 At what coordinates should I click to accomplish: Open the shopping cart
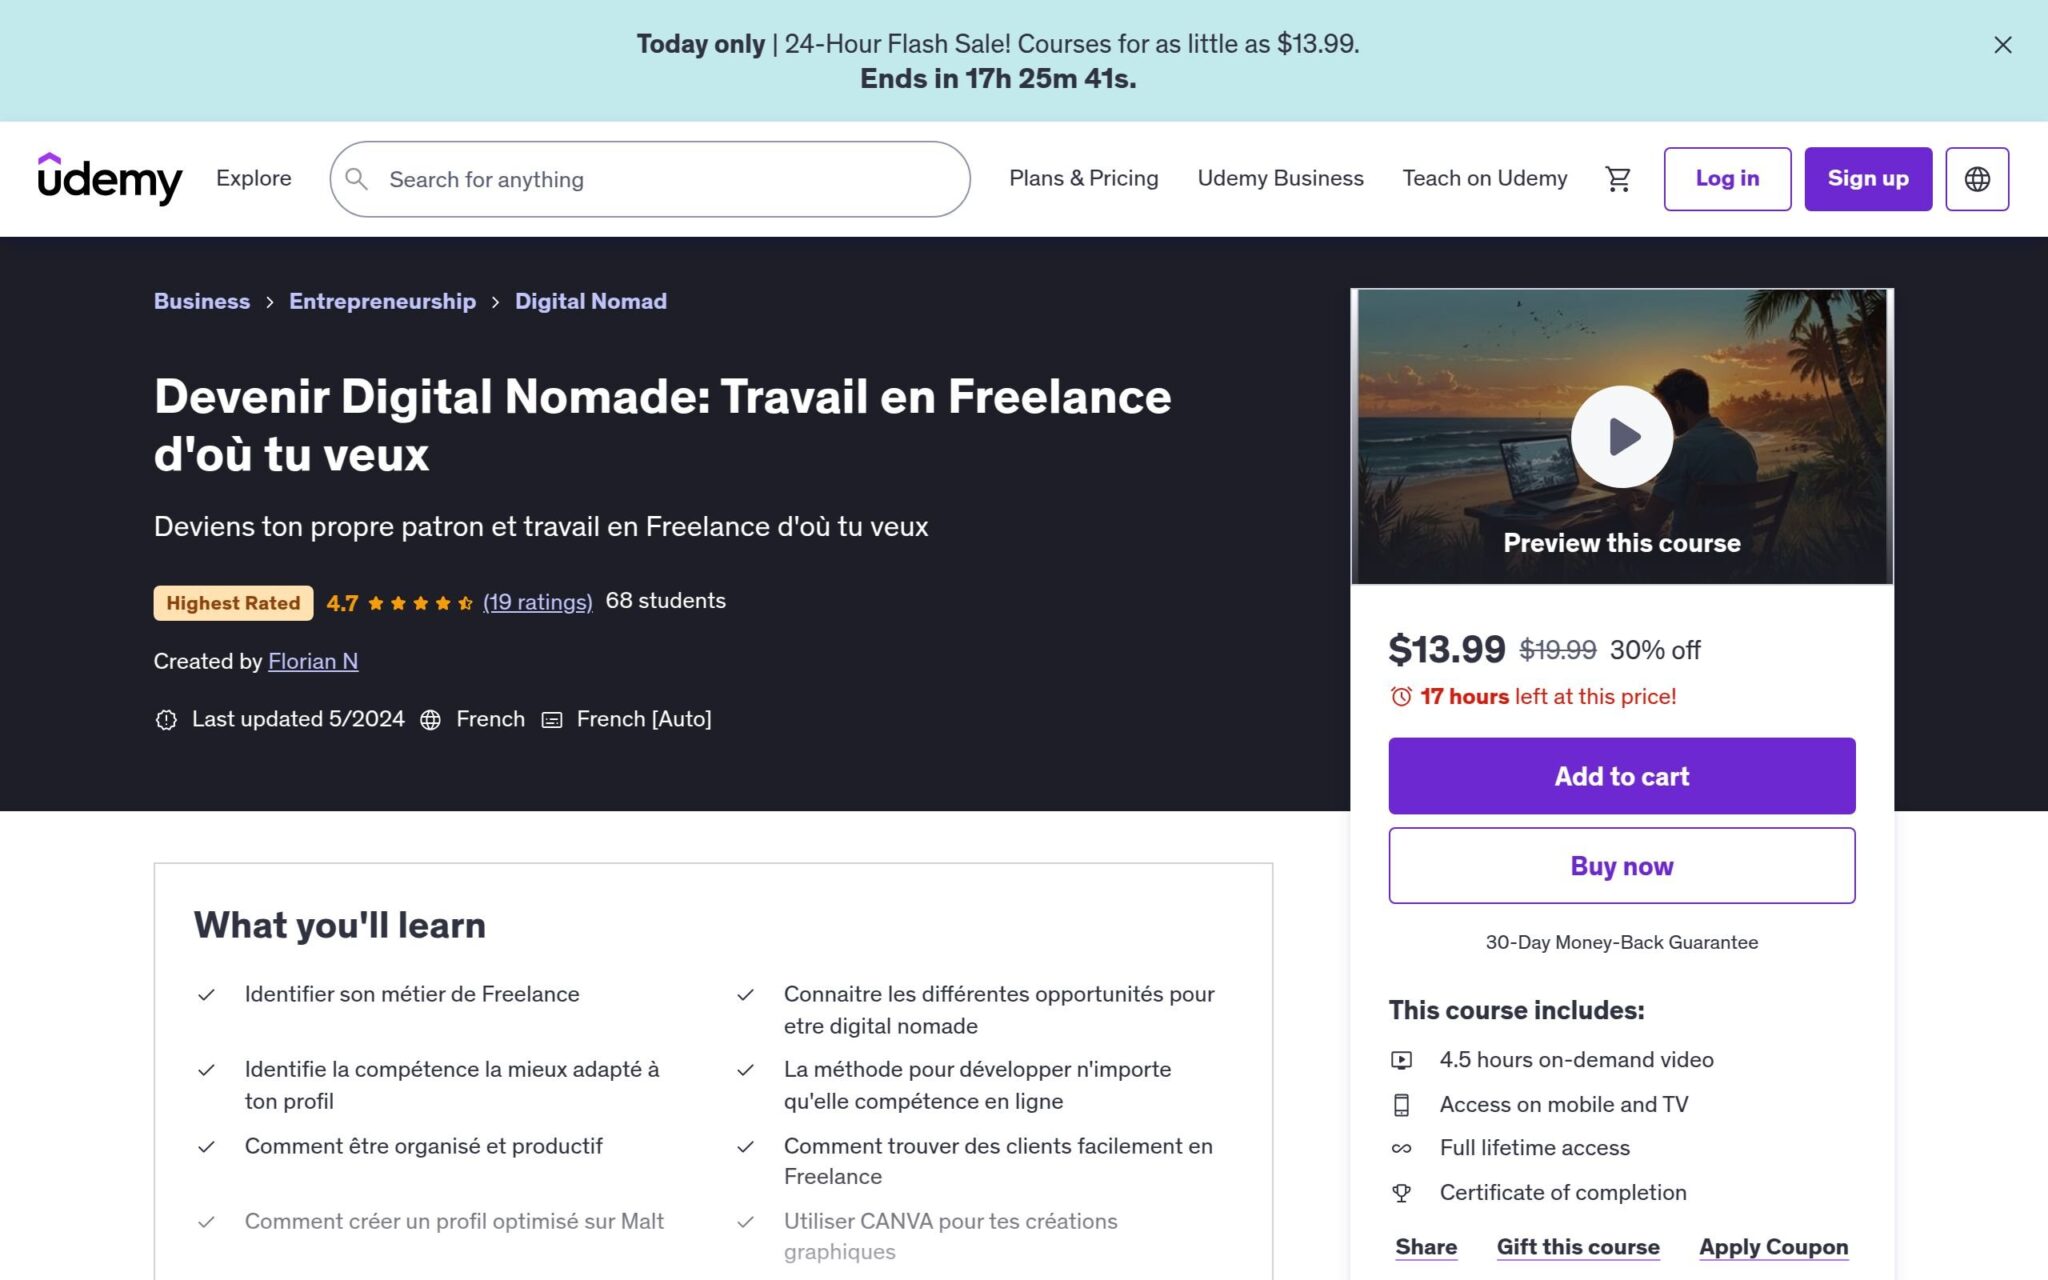click(1618, 179)
